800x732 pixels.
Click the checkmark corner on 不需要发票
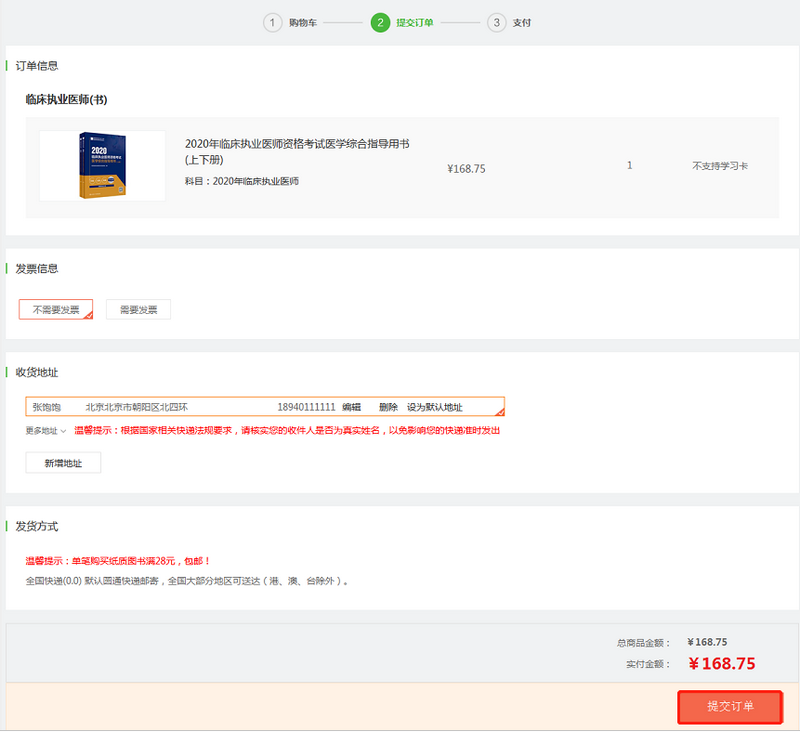pyautogui.click(x=89, y=315)
